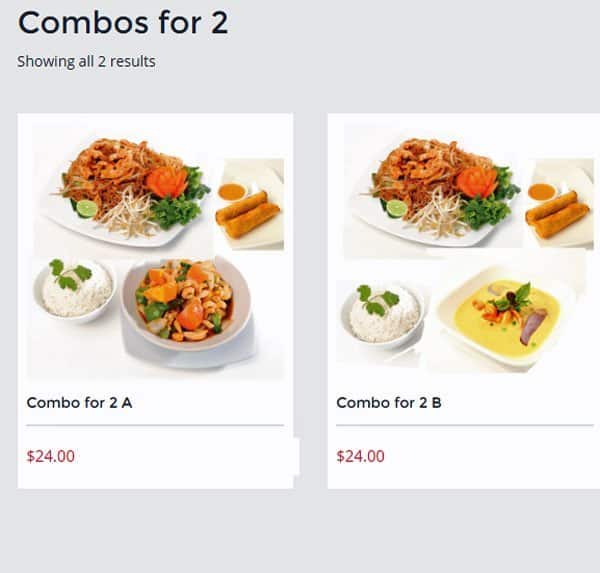Click the lime slice on Combo B's plate

click(x=397, y=208)
